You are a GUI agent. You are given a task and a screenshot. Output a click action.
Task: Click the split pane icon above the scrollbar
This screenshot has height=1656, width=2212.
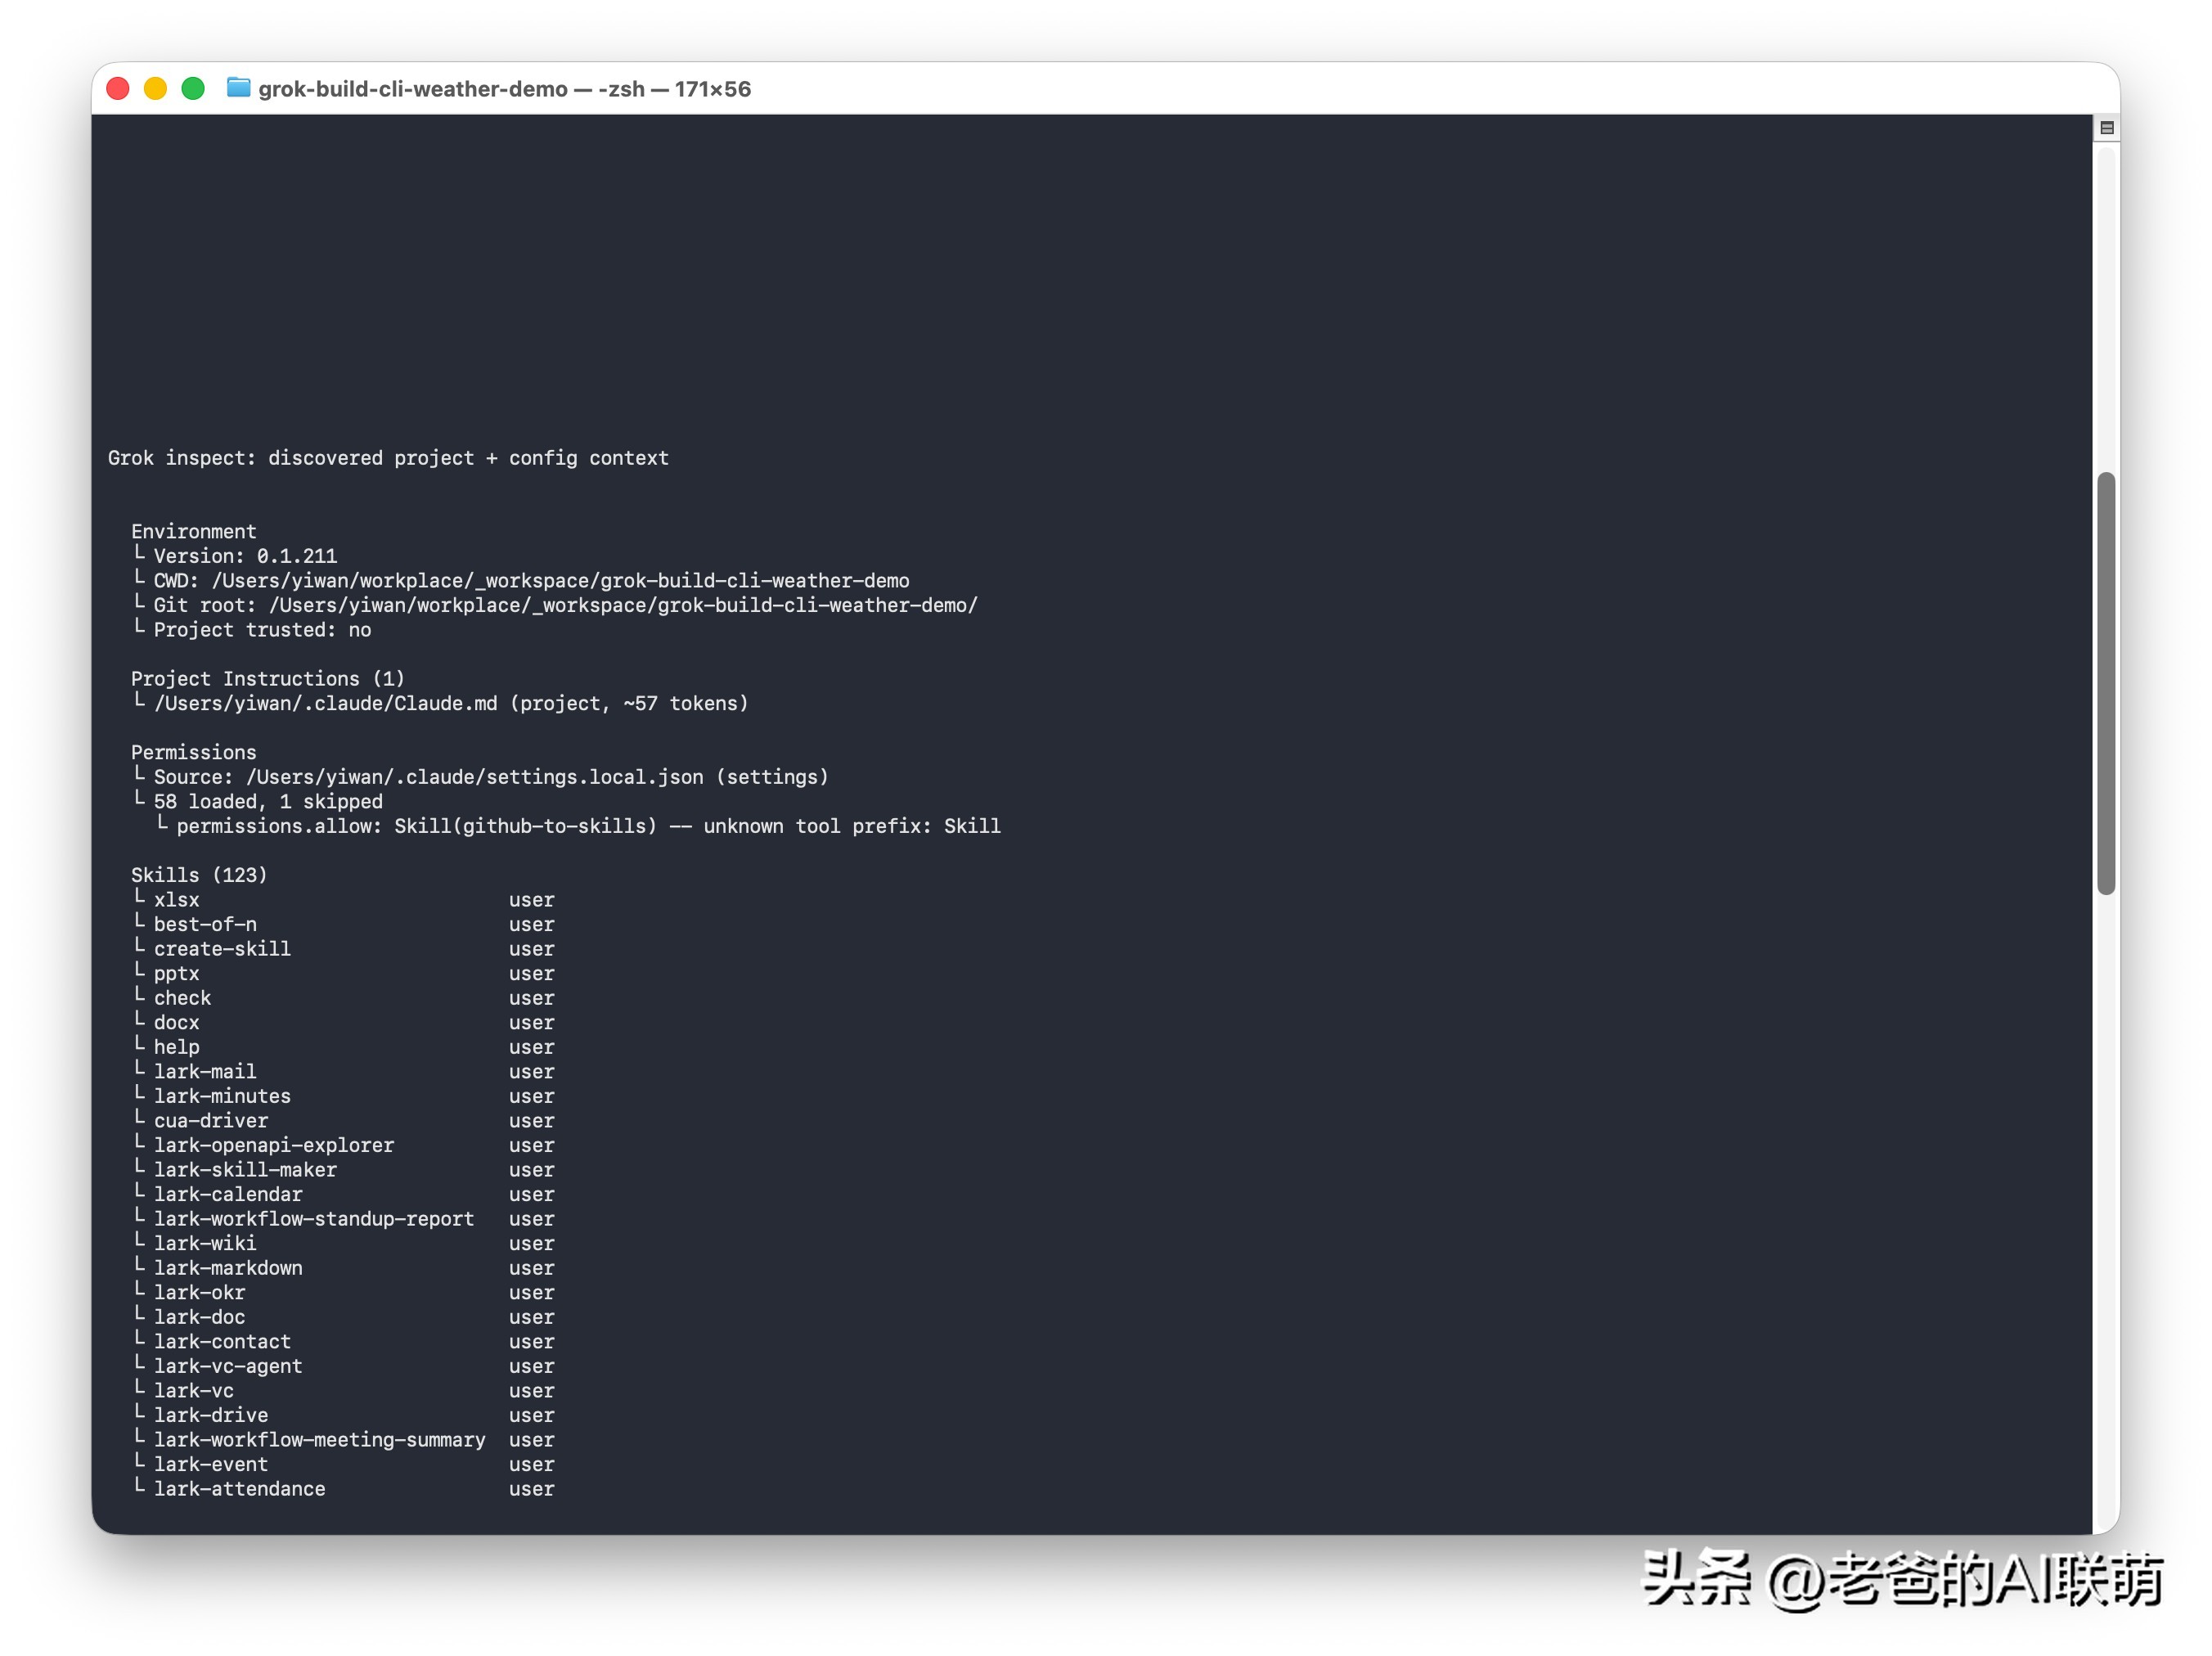(2106, 127)
